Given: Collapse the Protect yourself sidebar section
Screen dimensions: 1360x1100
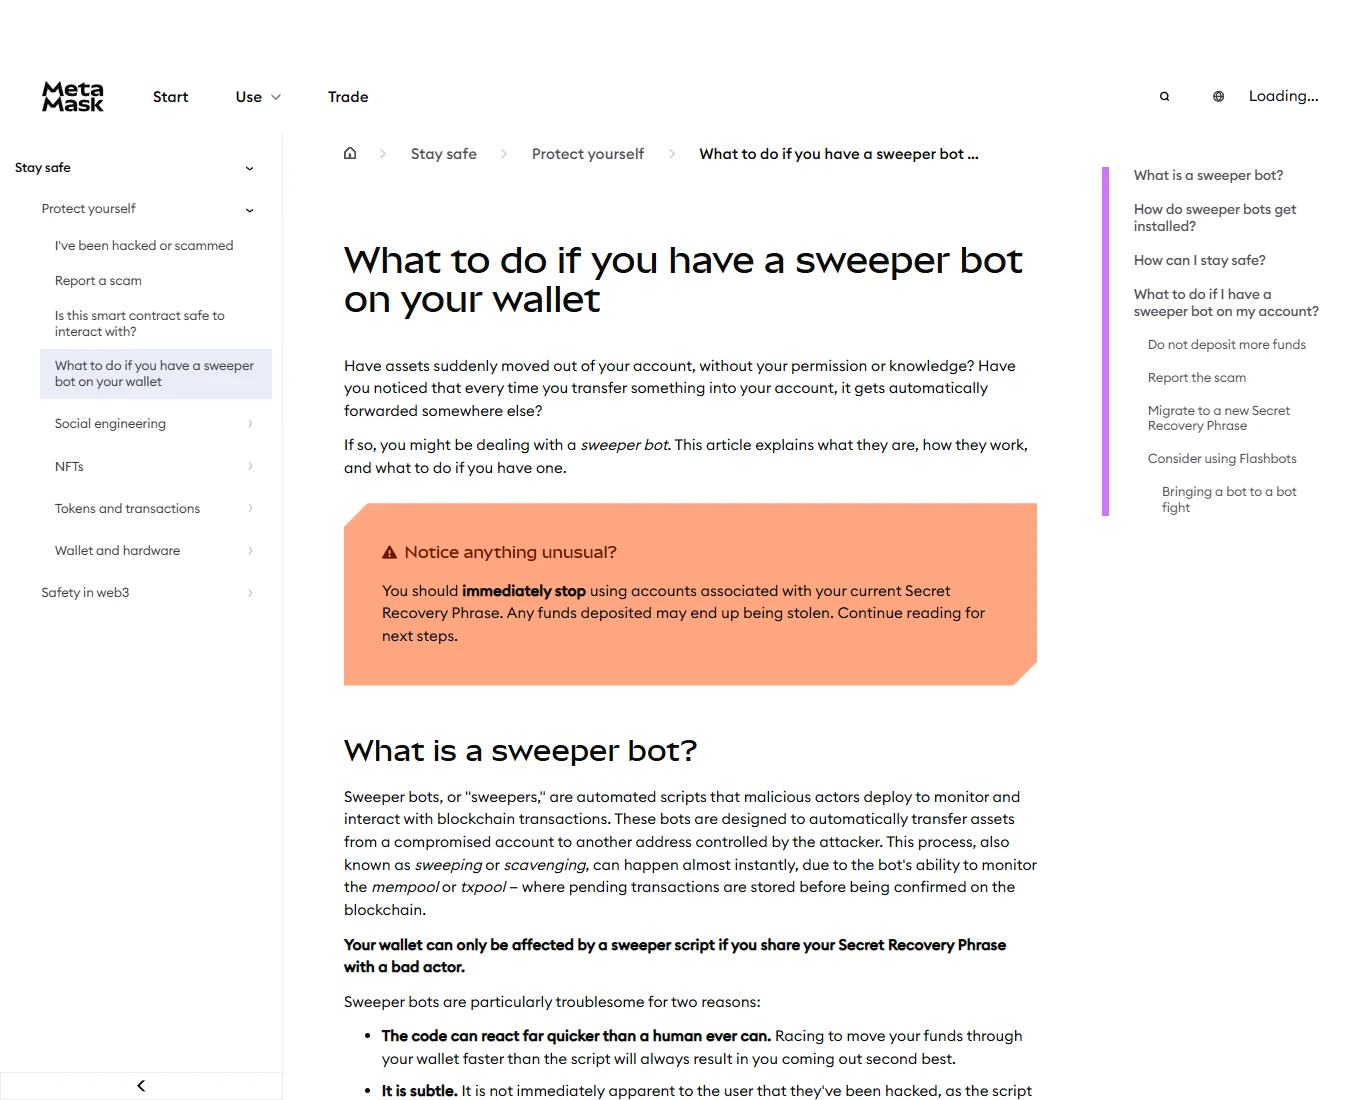Looking at the screenshot, I should (x=249, y=209).
